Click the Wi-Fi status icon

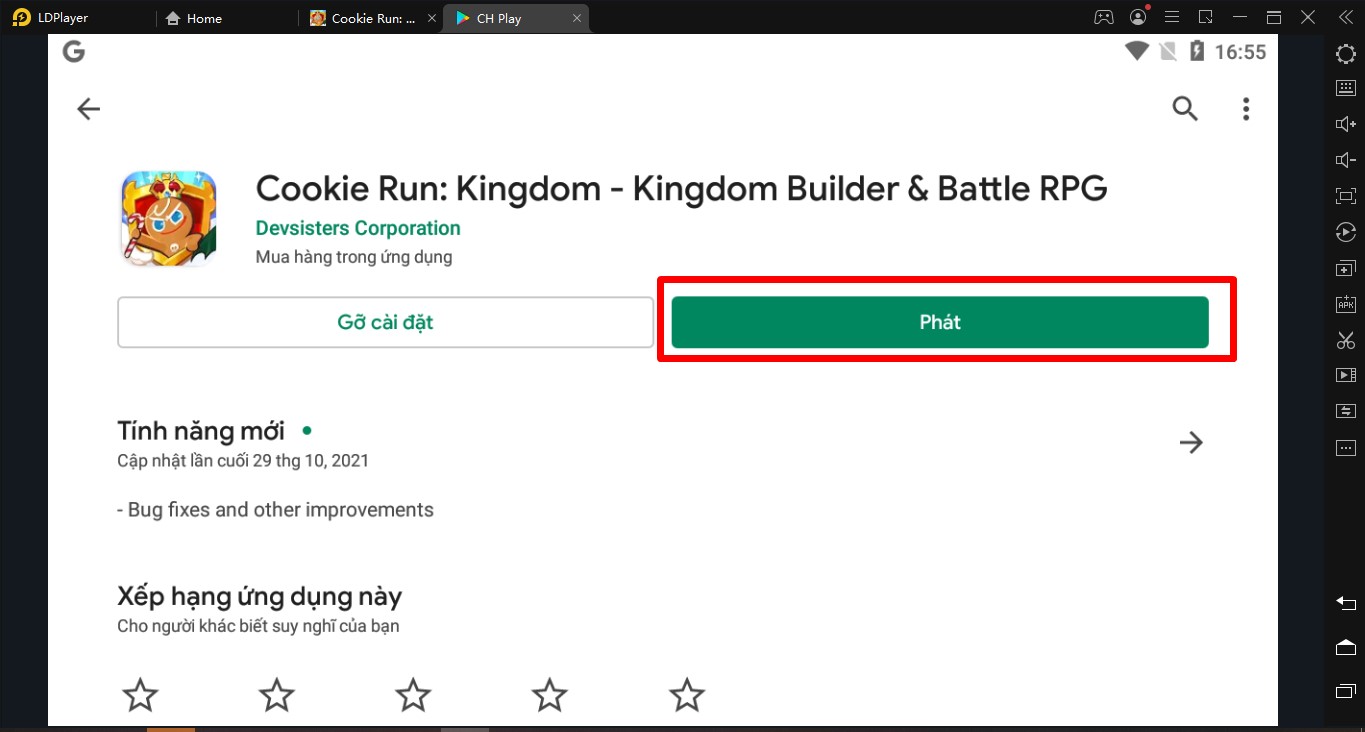click(1136, 51)
